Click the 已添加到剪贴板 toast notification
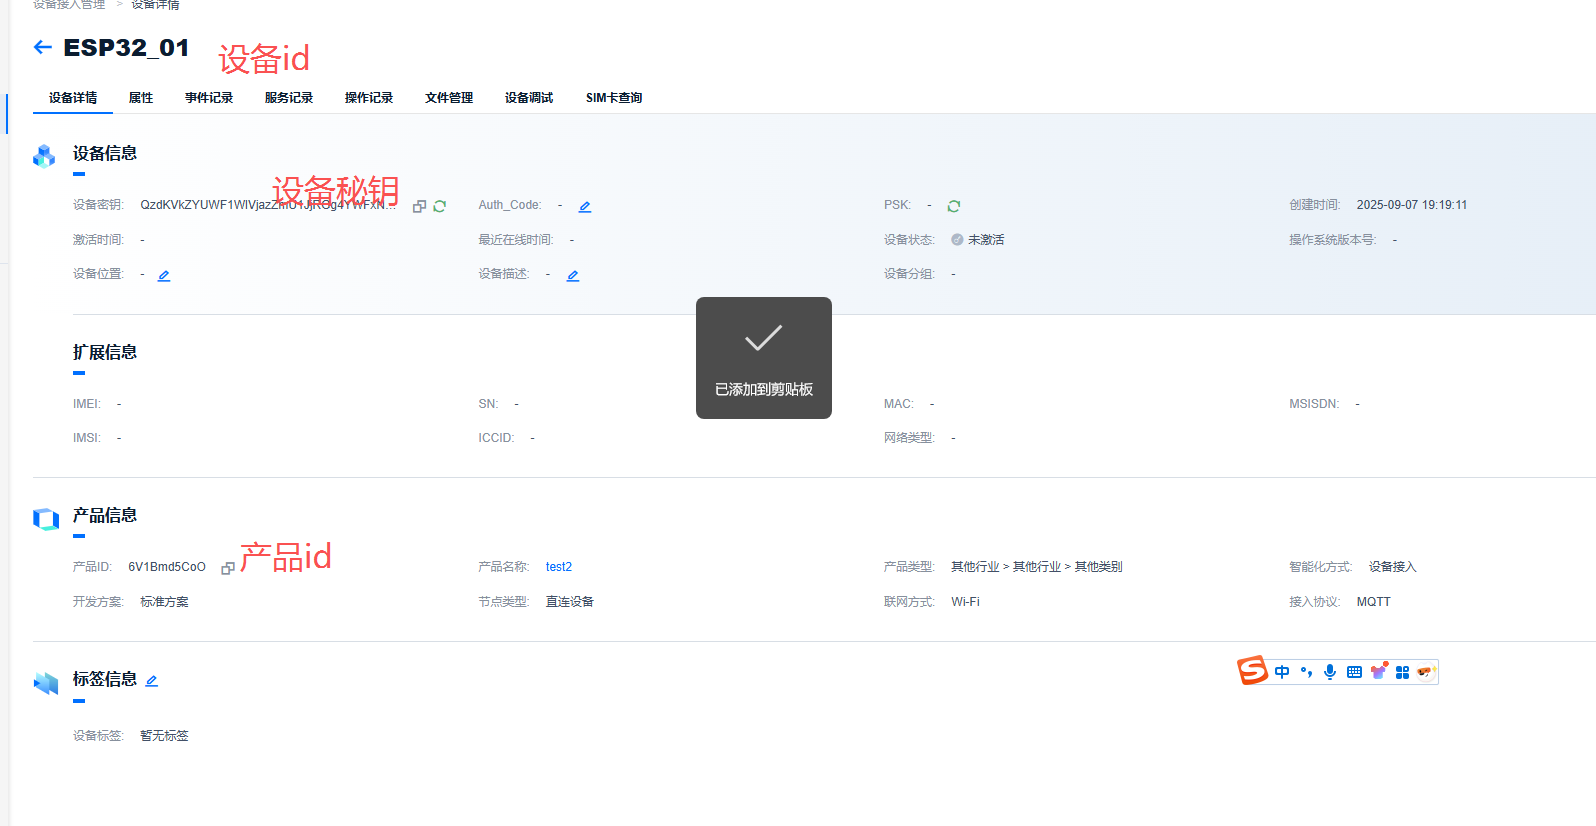 coord(764,358)
